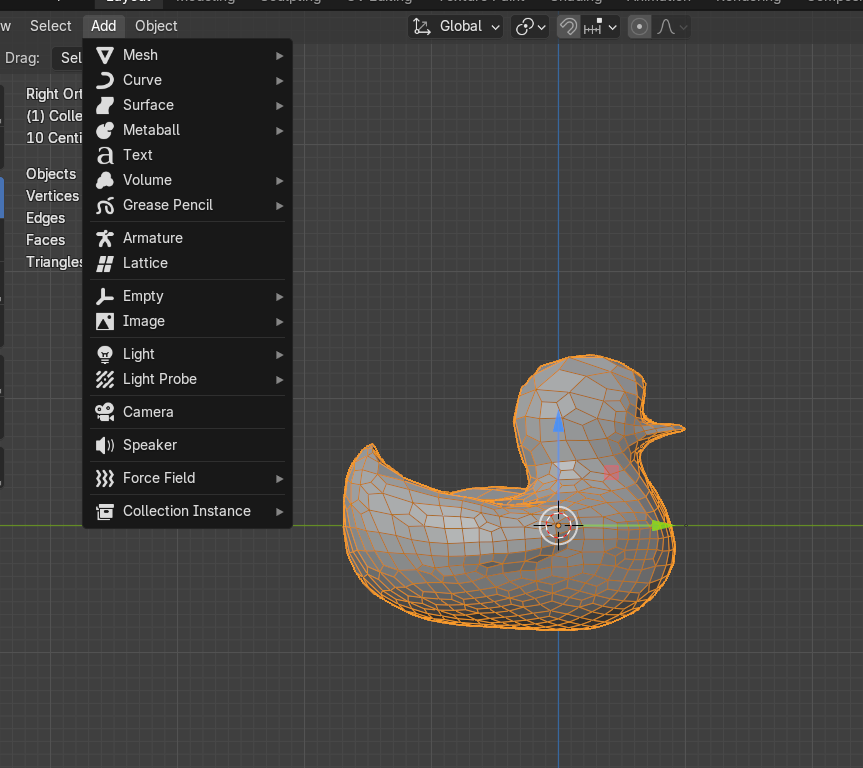863x768 pixels.
Task: Click the "Objects" statistics label
Action: [x=51, y=174]
